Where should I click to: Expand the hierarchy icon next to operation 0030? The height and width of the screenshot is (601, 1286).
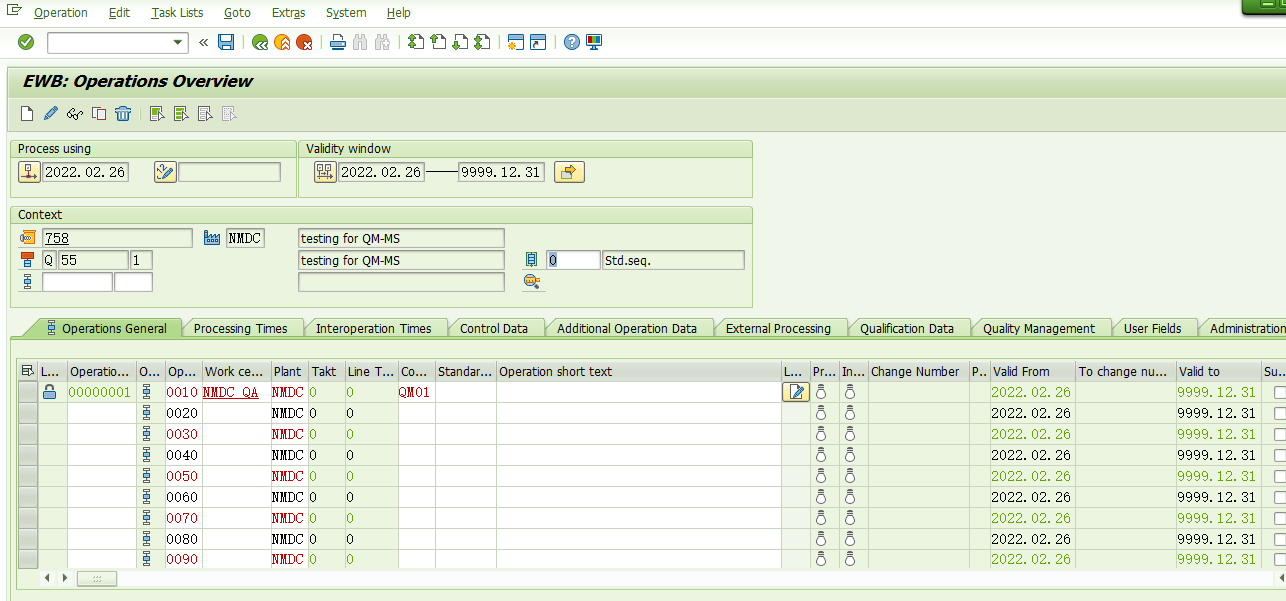click(146, 434)
